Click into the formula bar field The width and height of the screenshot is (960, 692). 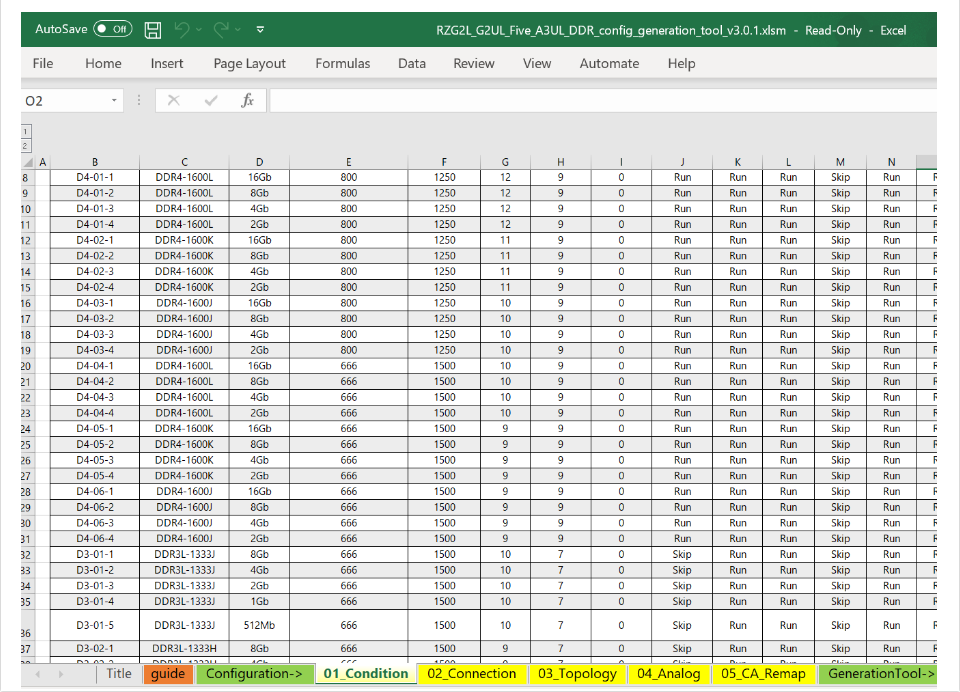603,100
